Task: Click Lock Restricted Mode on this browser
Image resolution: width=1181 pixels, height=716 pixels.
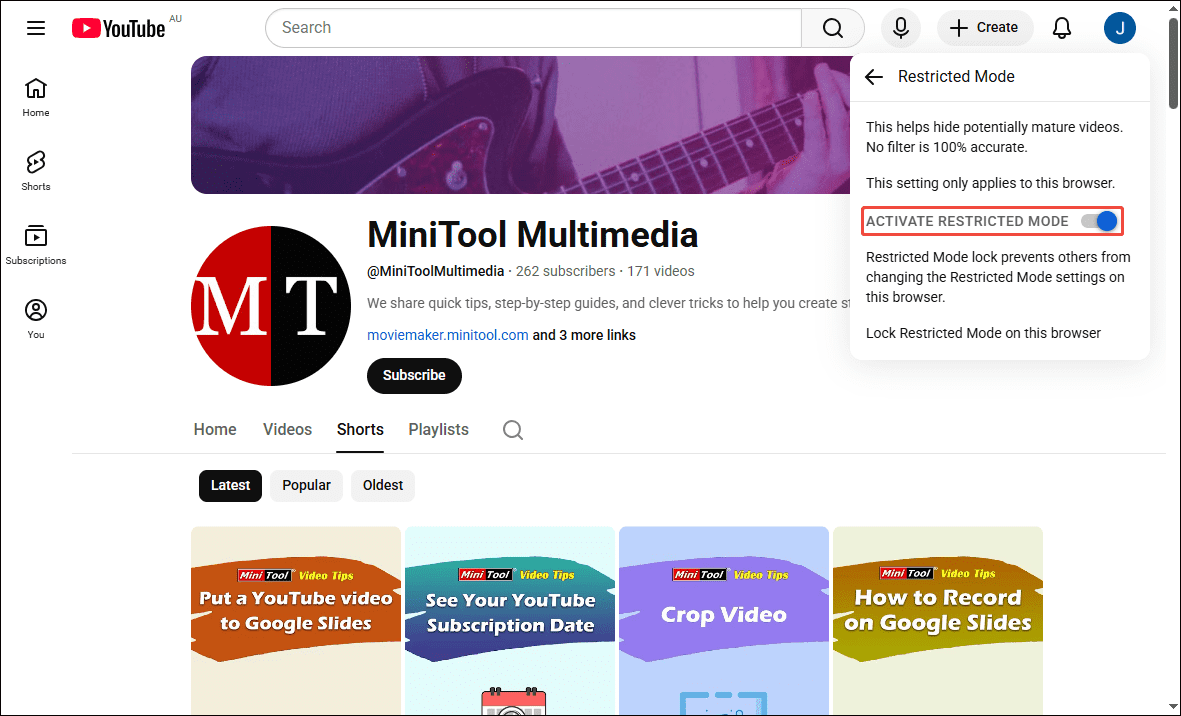Action: pos(983,333)
